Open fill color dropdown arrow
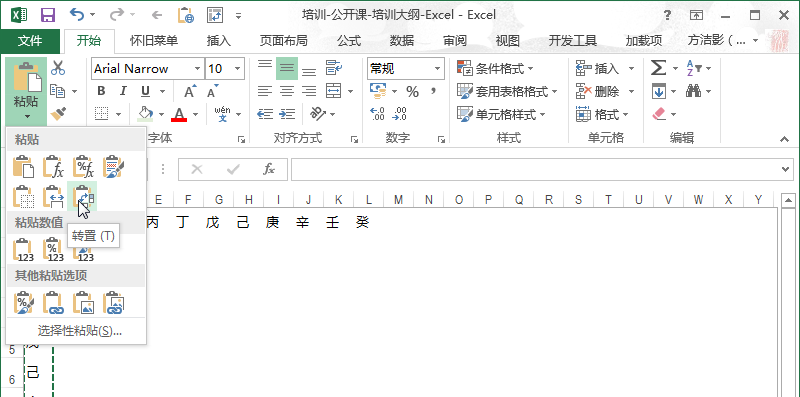The image size is (800, 397). pyautogui.click(x=162, y=114)
